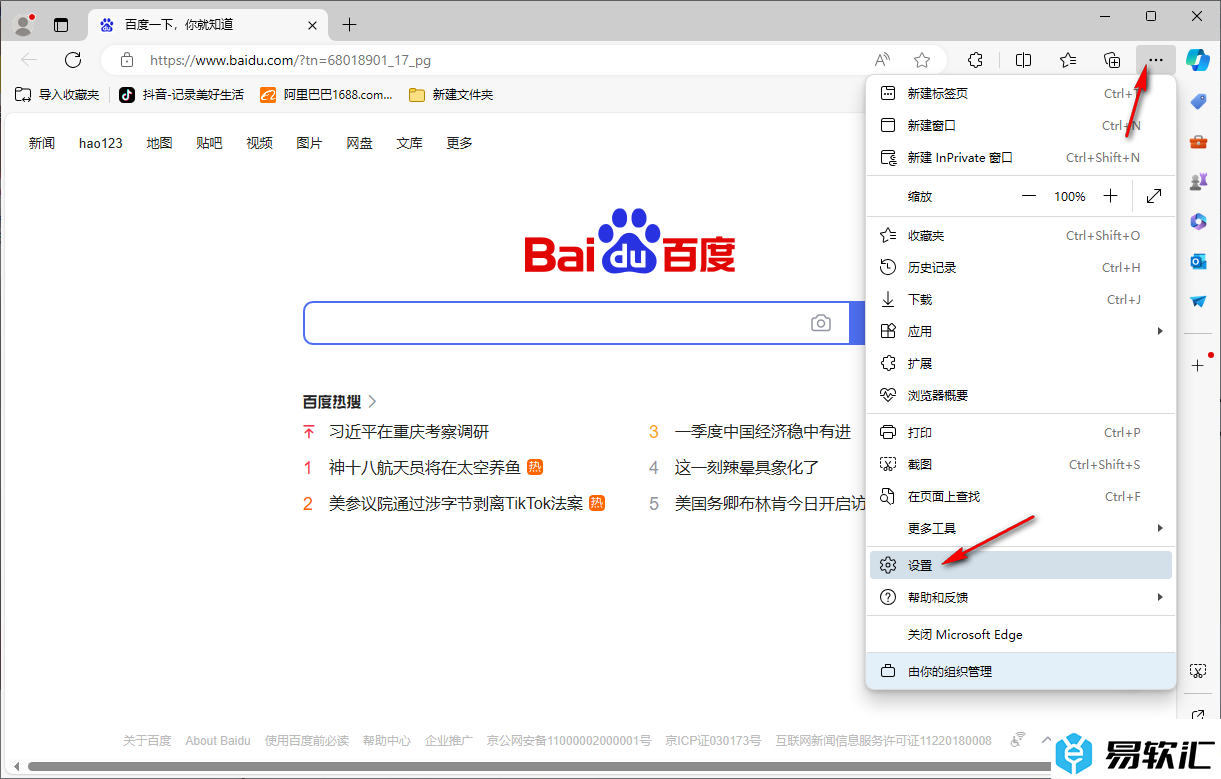
Task: Open the 导入收藏夹 bookmark
Action: [57, 95]
